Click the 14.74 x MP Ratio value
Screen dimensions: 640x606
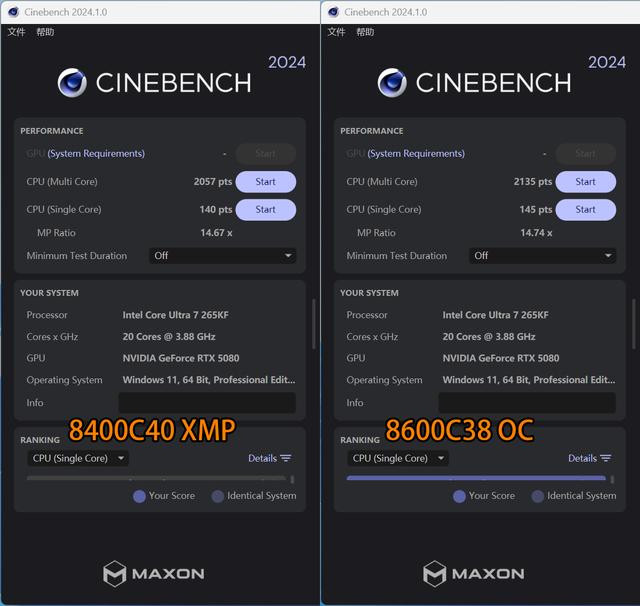[x=536, y=233]
